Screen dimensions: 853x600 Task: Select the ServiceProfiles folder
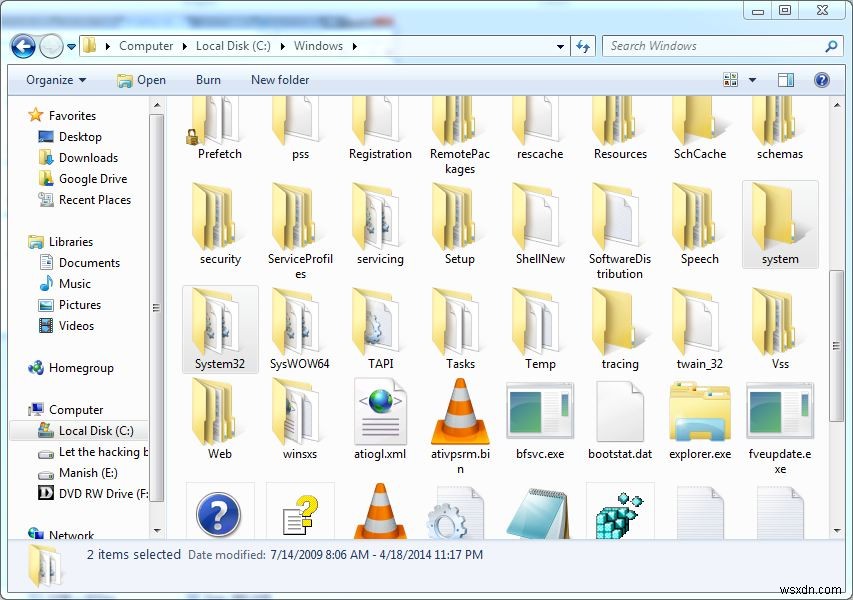[x=300, y=232]
